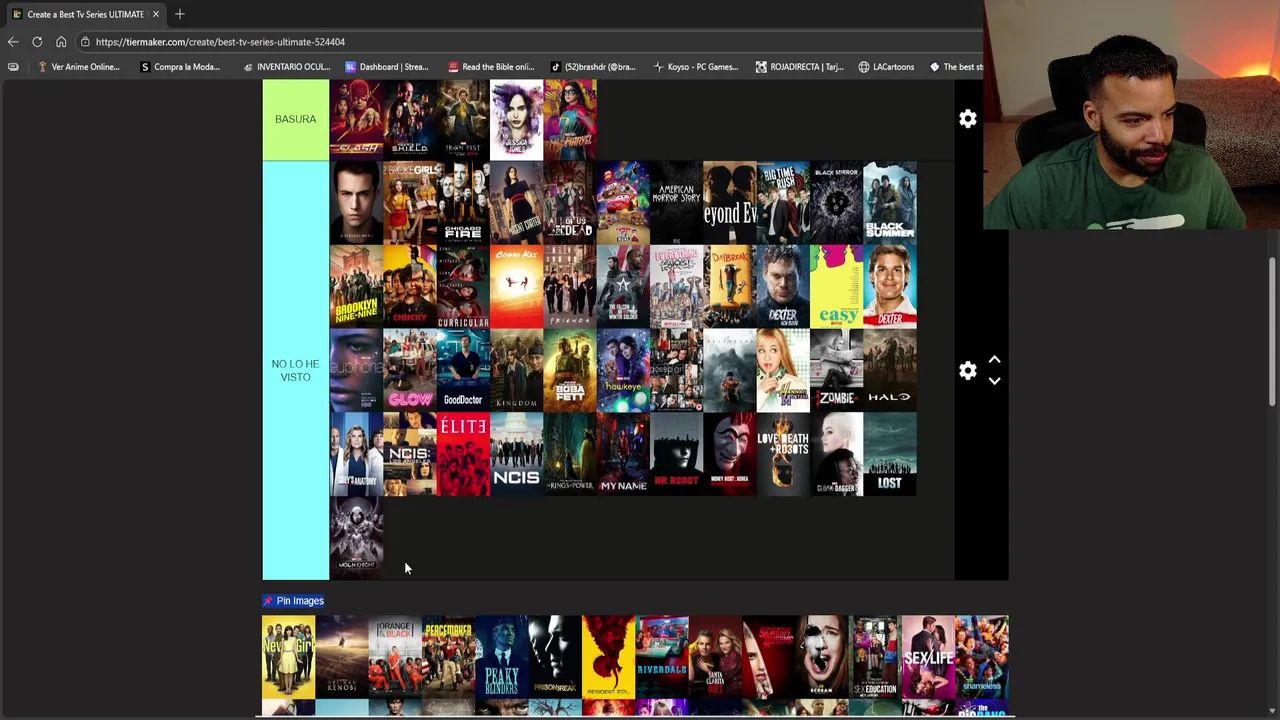Screen dimensions: 1280x720
Task: Select Love Death + Robots poster
Action: pos(783,455)
